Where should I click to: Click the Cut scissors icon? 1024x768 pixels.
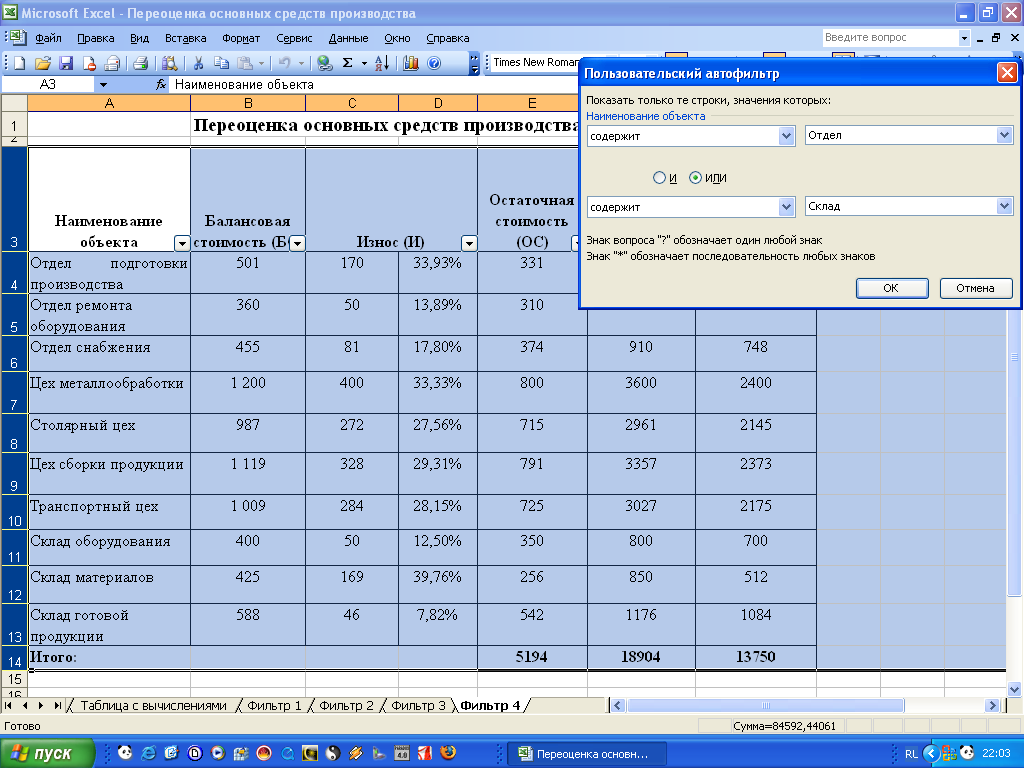199,63
